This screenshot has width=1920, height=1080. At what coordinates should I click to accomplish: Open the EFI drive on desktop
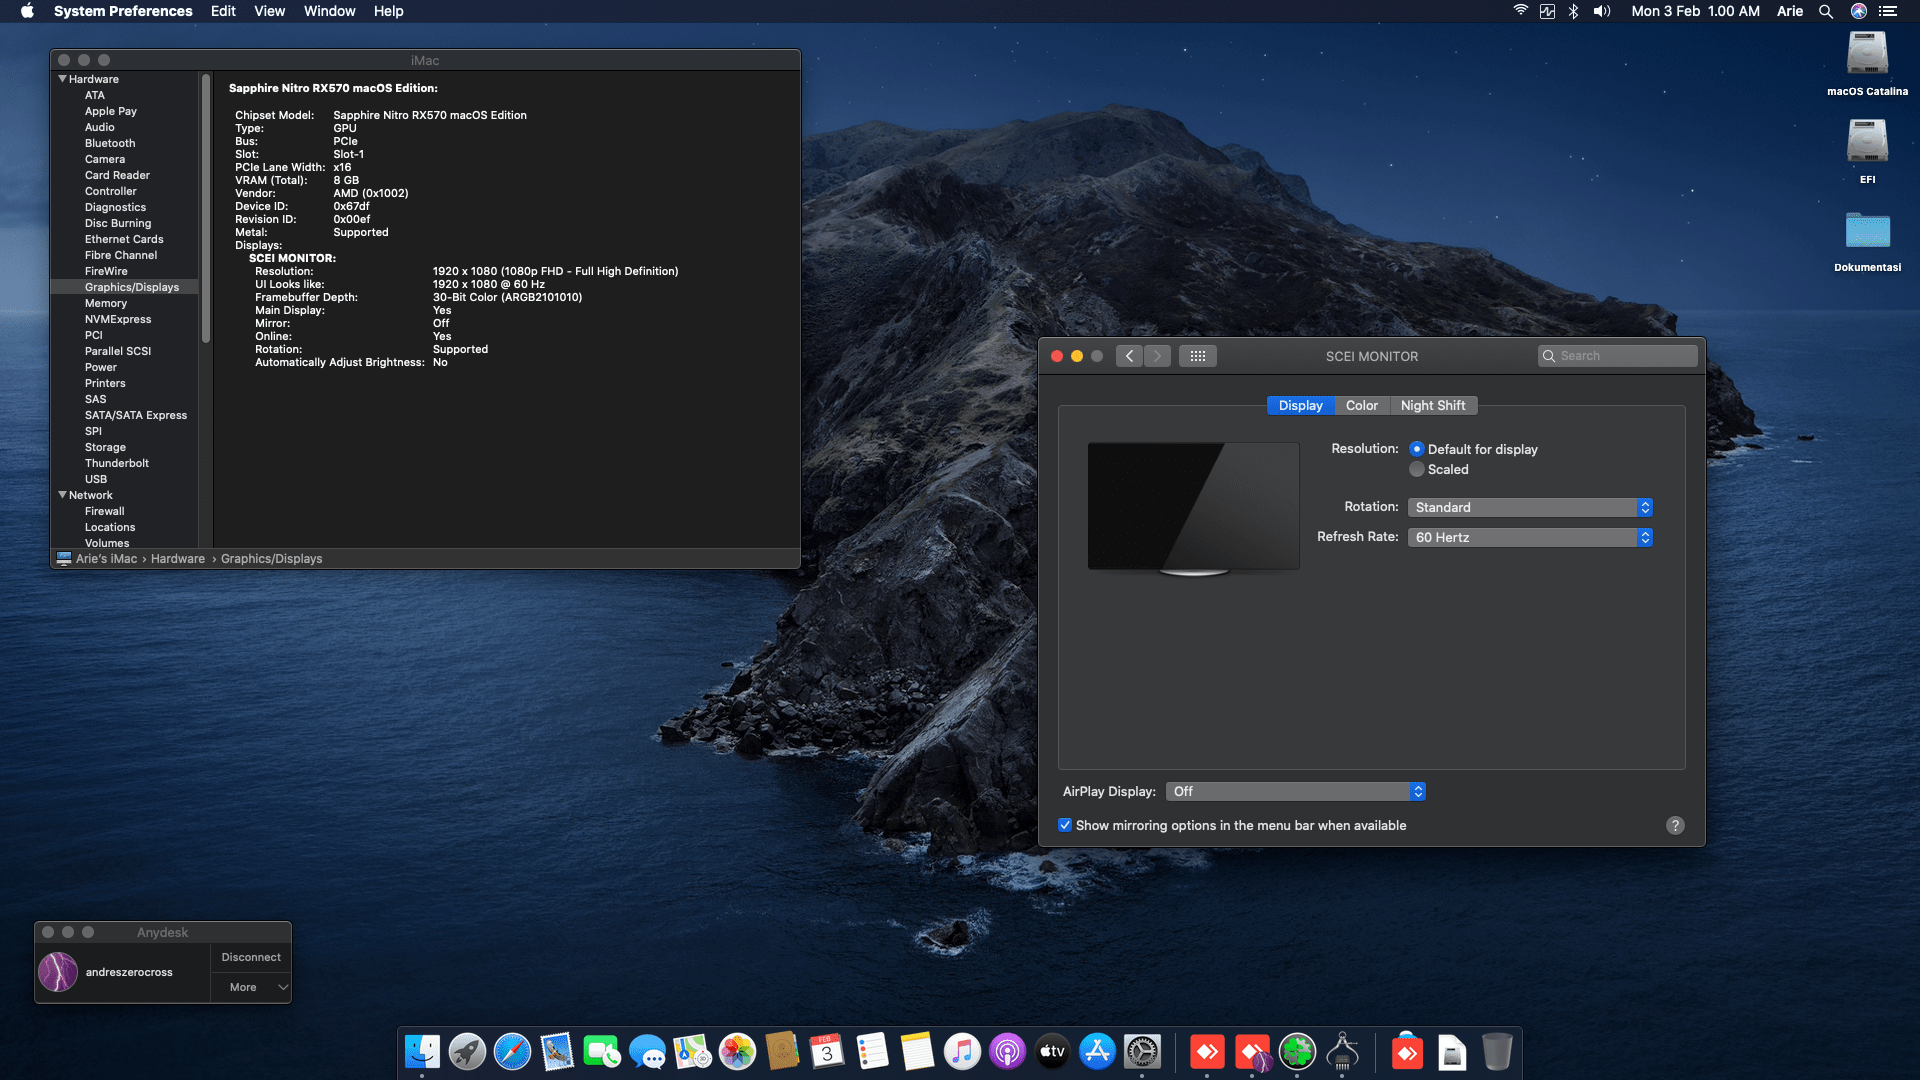pyautogui.click(x=1867, y=145)
